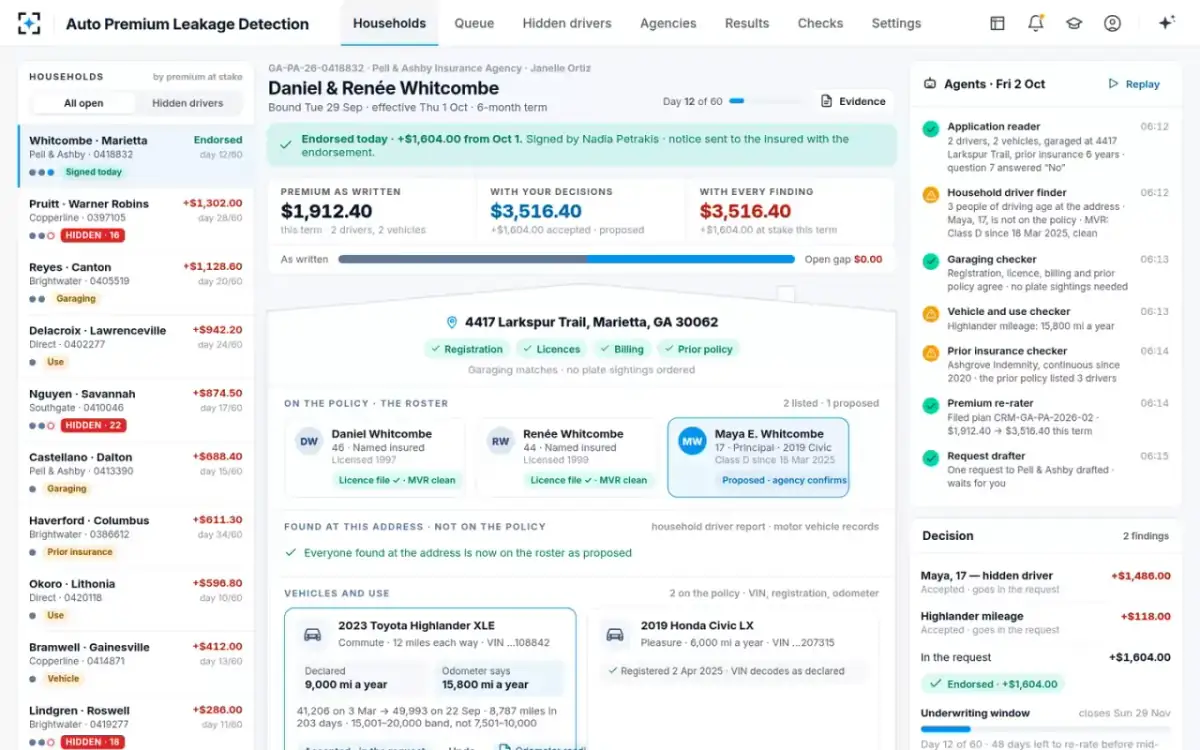This screenshot has height=750, width=1200.
Task: Open notifications bell
Action: coord(1036,23)
